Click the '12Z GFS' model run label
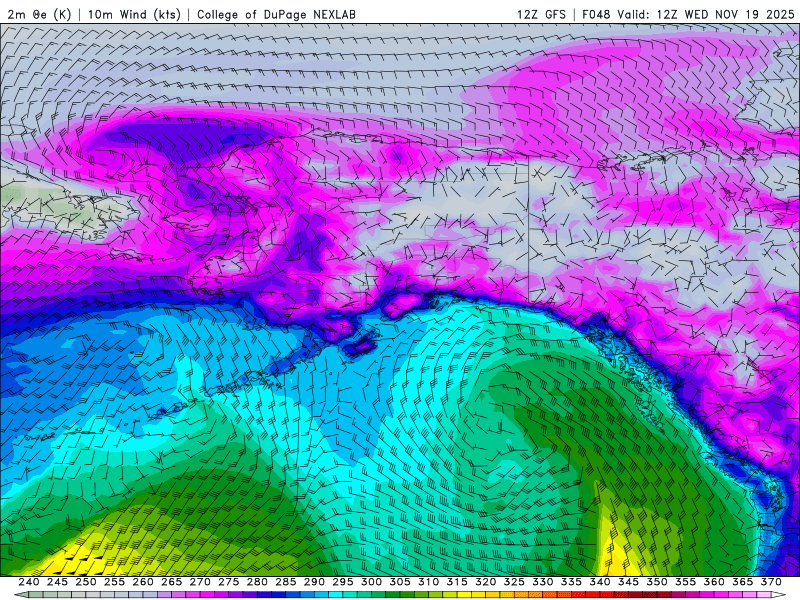 [x=541, y=14]
